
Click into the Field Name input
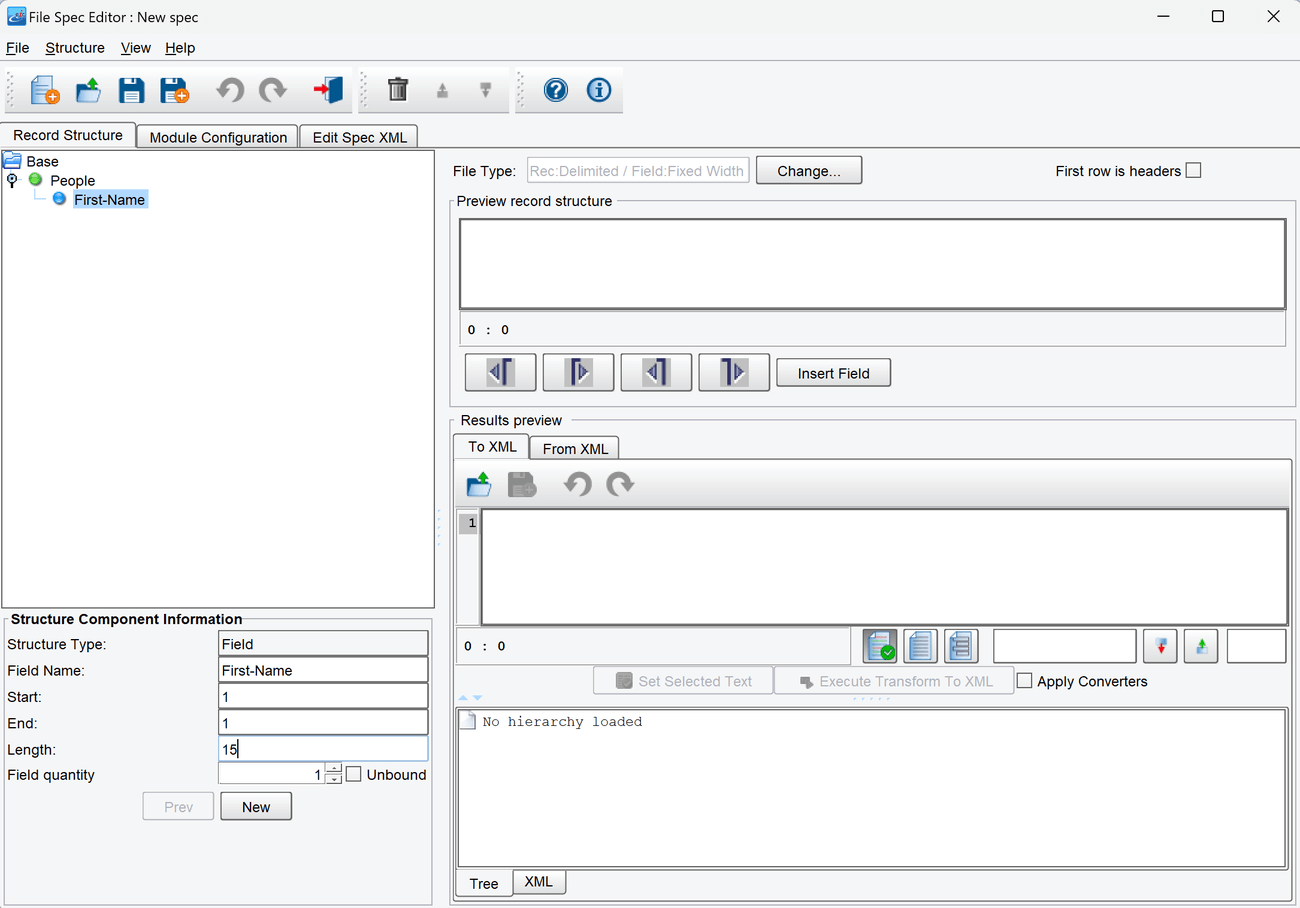pos(323,670)
